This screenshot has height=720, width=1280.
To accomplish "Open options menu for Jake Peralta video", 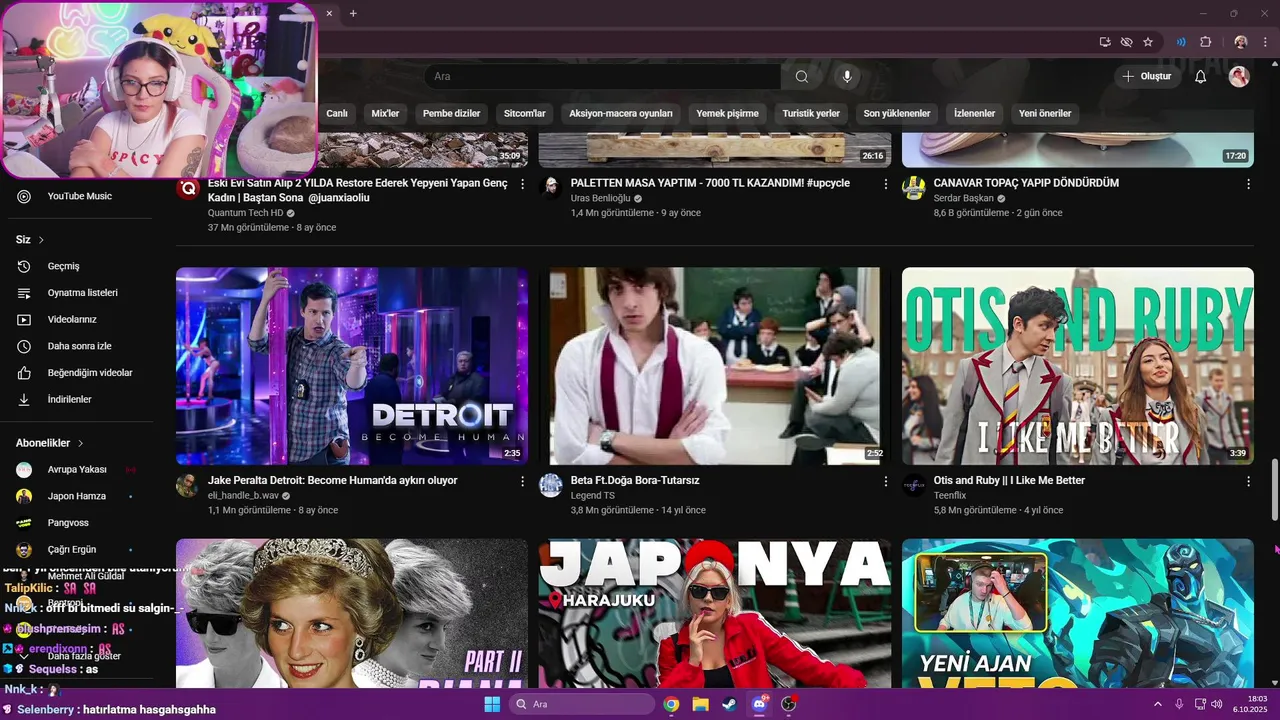I will (x=522, y=481).
